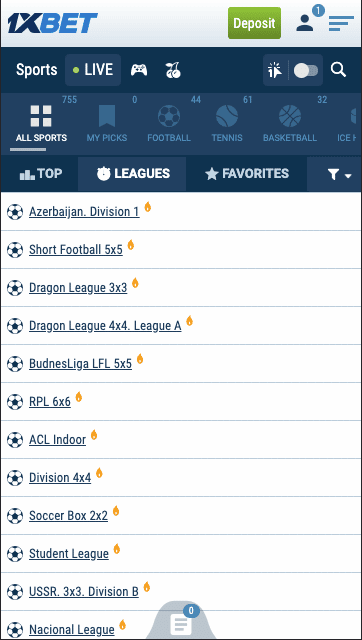
Task: Switch to the FAVORITES tab
Action: pos(247,174)
